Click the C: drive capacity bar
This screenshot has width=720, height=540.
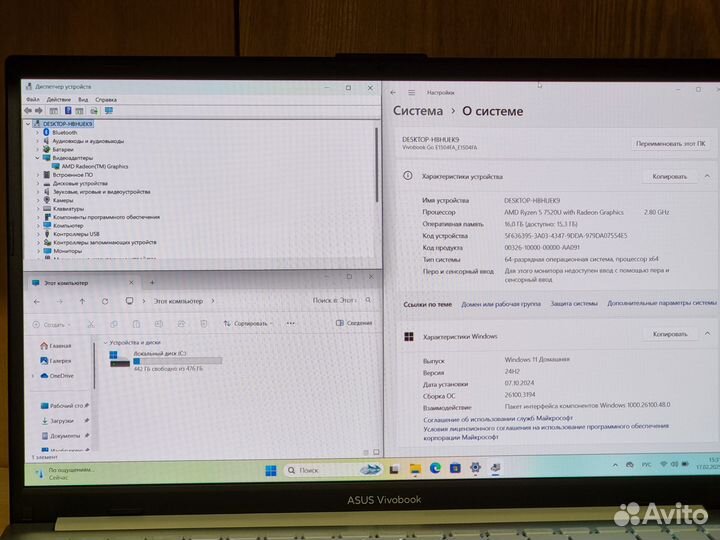[178, 361]
